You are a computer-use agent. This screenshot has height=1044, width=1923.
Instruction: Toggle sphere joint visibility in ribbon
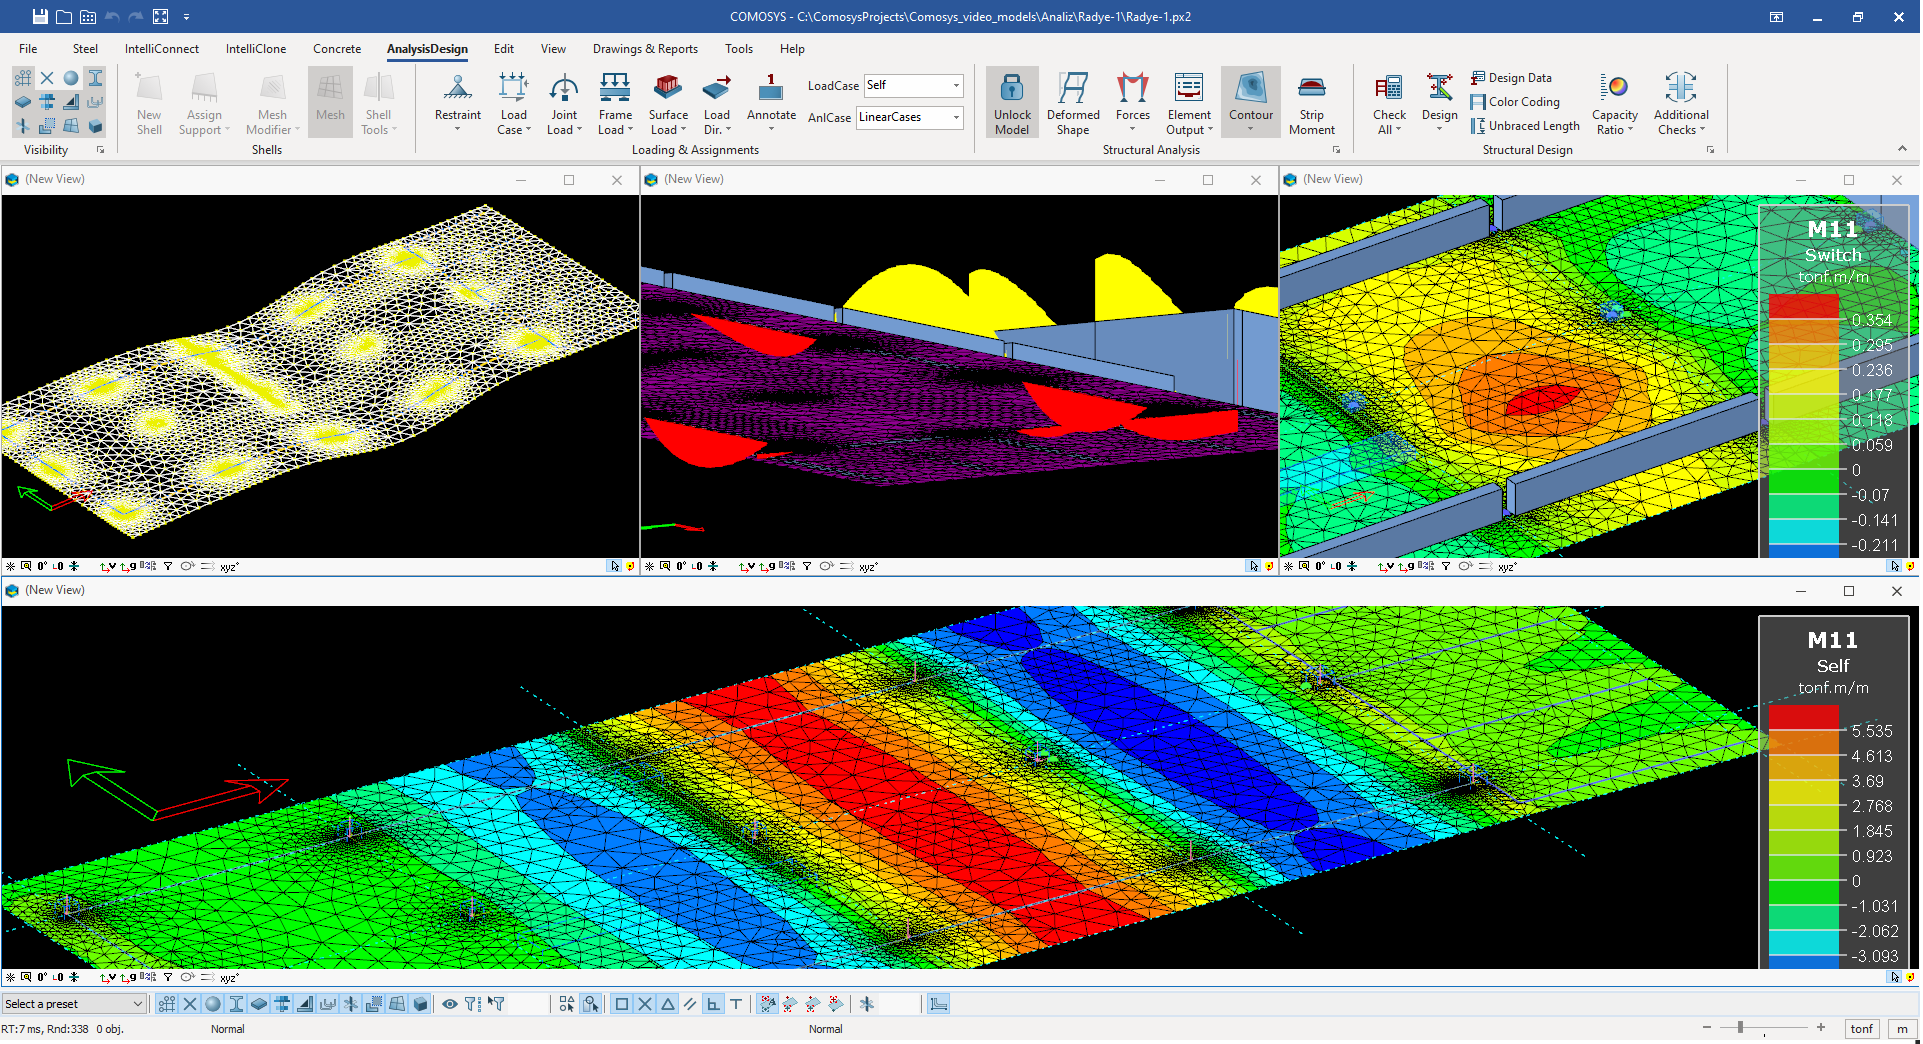point(71,78)
